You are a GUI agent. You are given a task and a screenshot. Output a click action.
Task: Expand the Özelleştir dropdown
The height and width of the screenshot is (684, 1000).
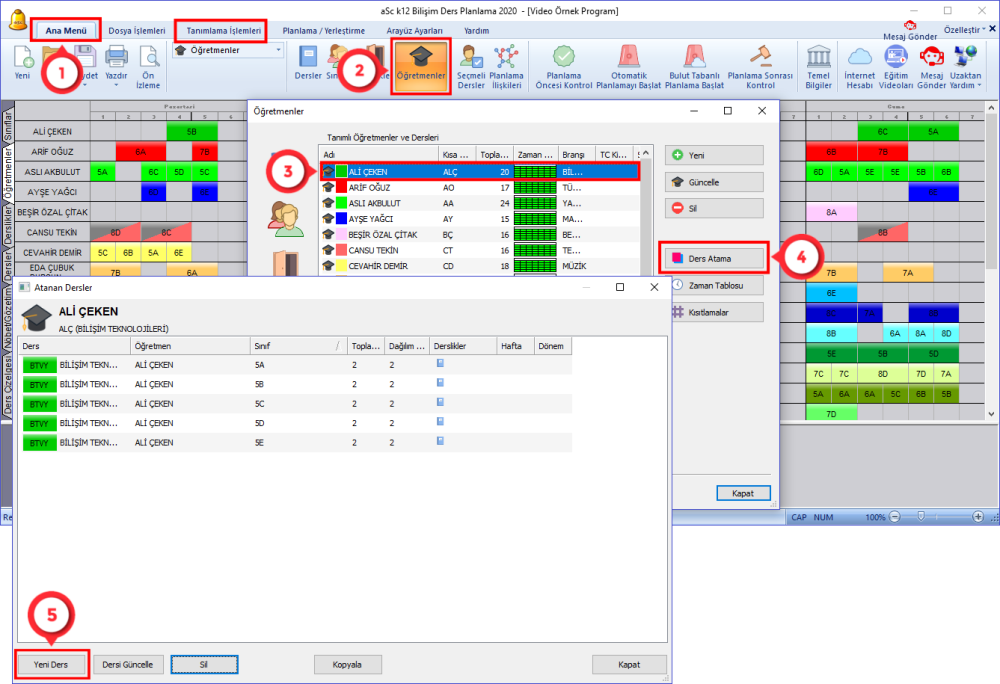point(964,29)
